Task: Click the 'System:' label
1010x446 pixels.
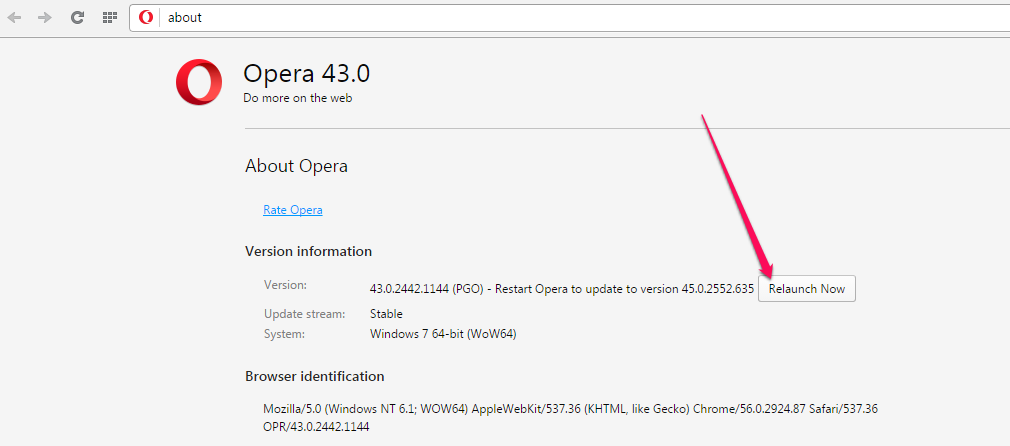Action: 284,334
